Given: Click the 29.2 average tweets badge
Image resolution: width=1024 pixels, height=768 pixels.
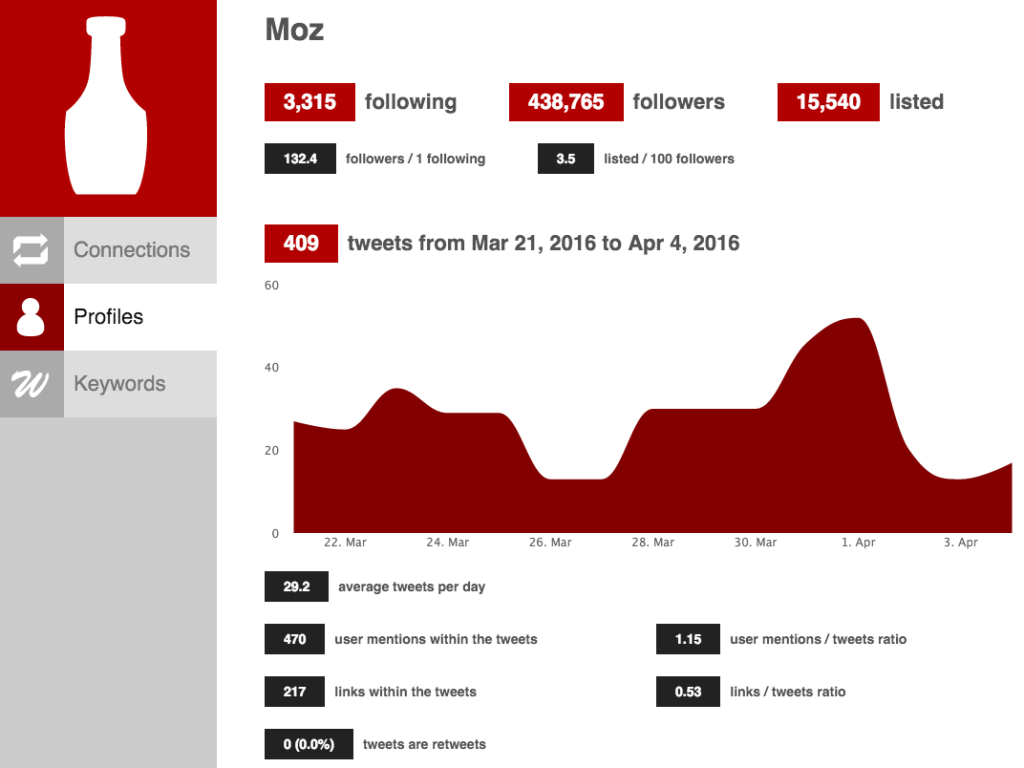Looking at the screenshot, I should tap(296, 586).
